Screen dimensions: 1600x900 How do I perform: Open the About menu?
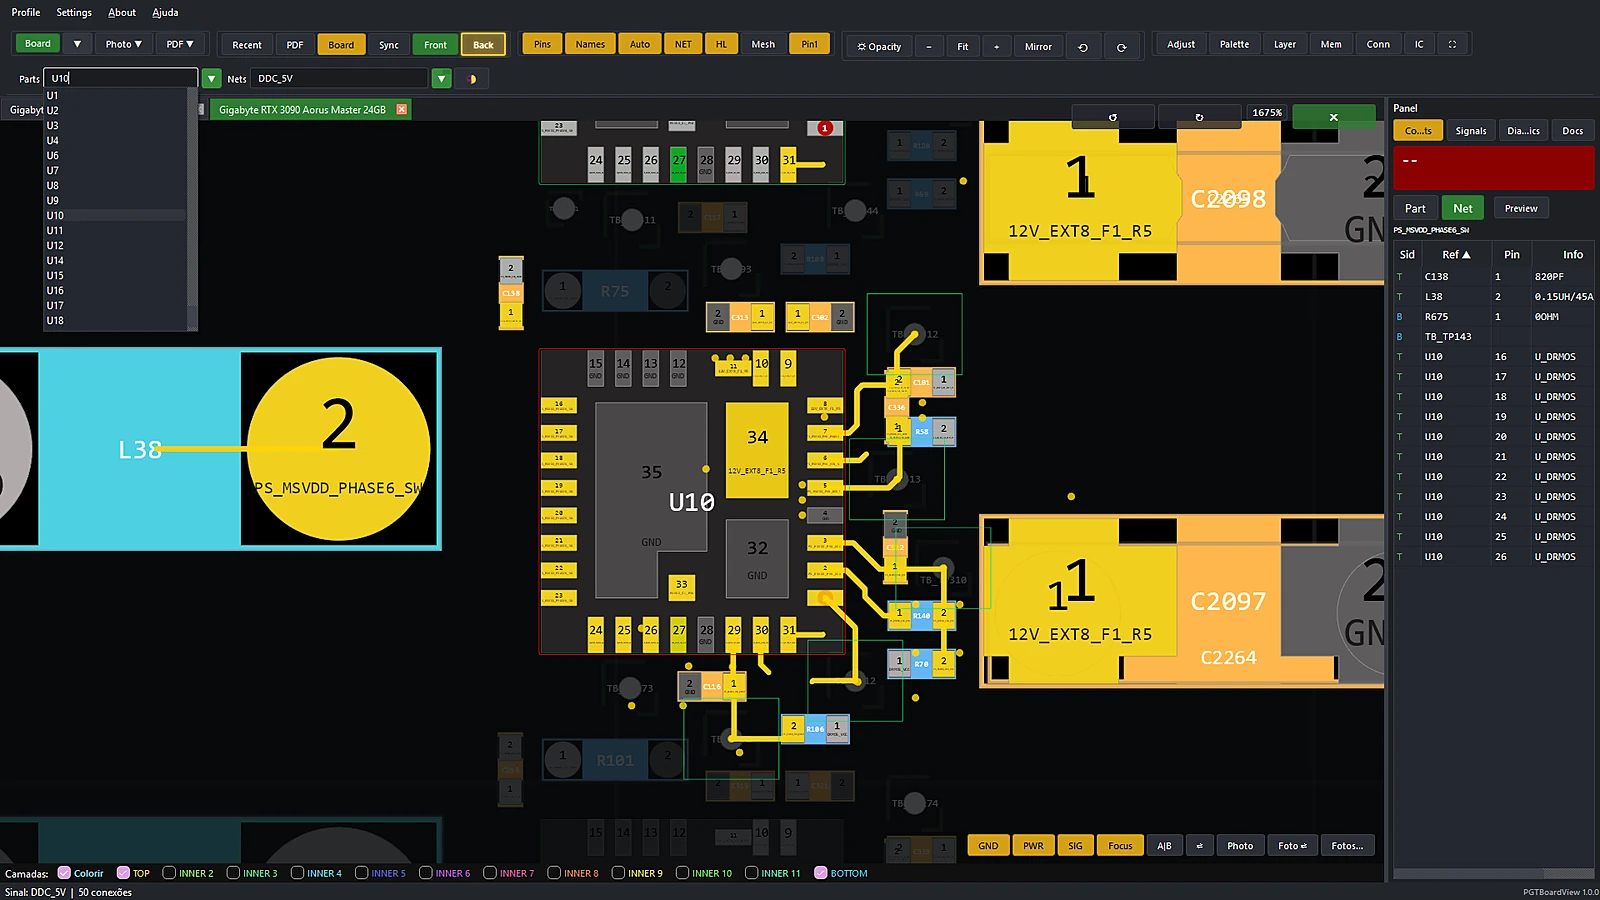(x=122, y=12)
